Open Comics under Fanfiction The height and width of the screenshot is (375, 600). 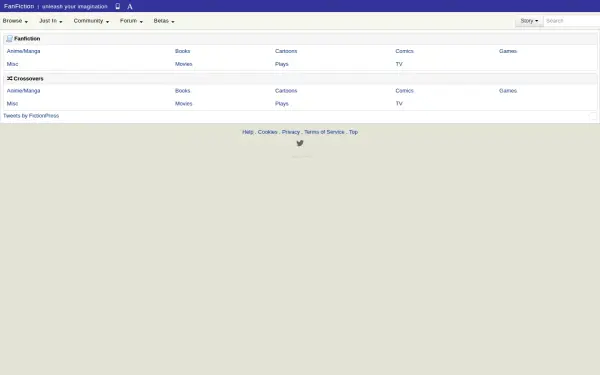click(404, 51)
